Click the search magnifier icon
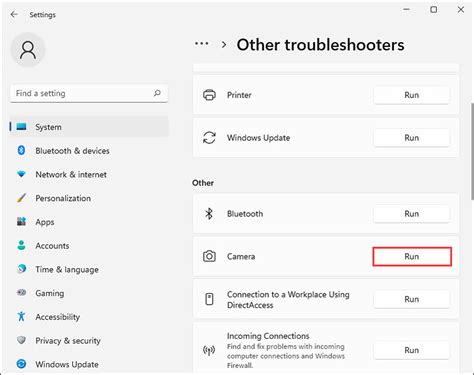The height and width of the screenshot is (375, 474). pyautogui.click(x=157, y=93)
